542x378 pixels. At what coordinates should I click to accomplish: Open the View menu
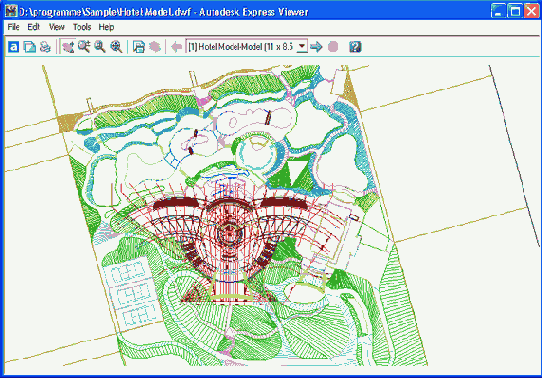(56, 27)
